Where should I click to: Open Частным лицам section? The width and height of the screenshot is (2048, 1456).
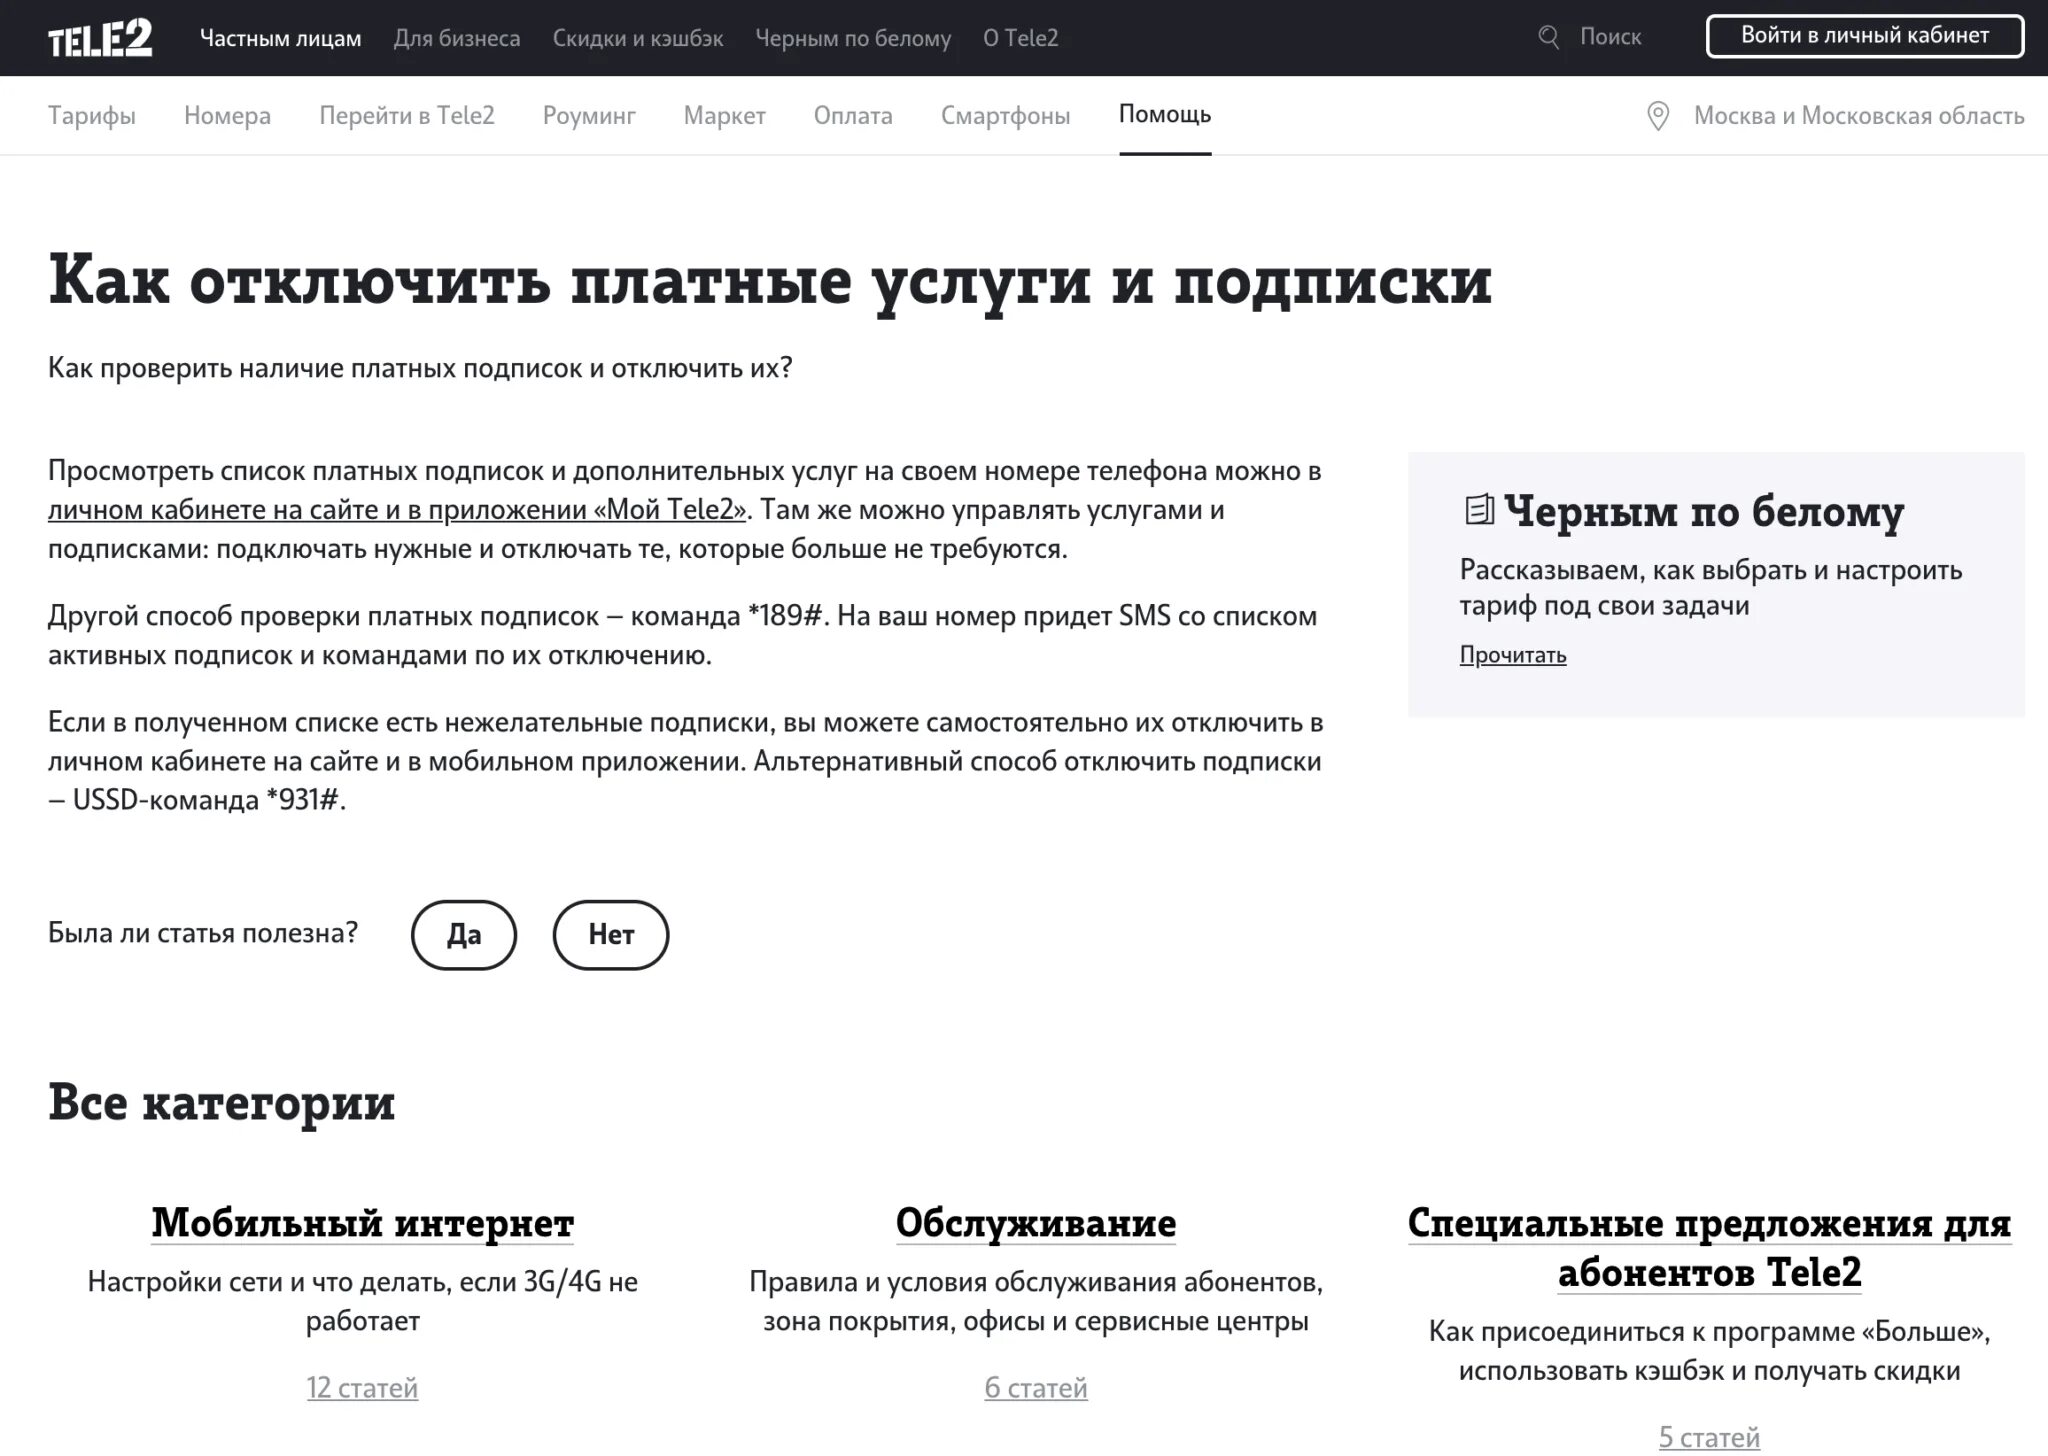(280, 38)
